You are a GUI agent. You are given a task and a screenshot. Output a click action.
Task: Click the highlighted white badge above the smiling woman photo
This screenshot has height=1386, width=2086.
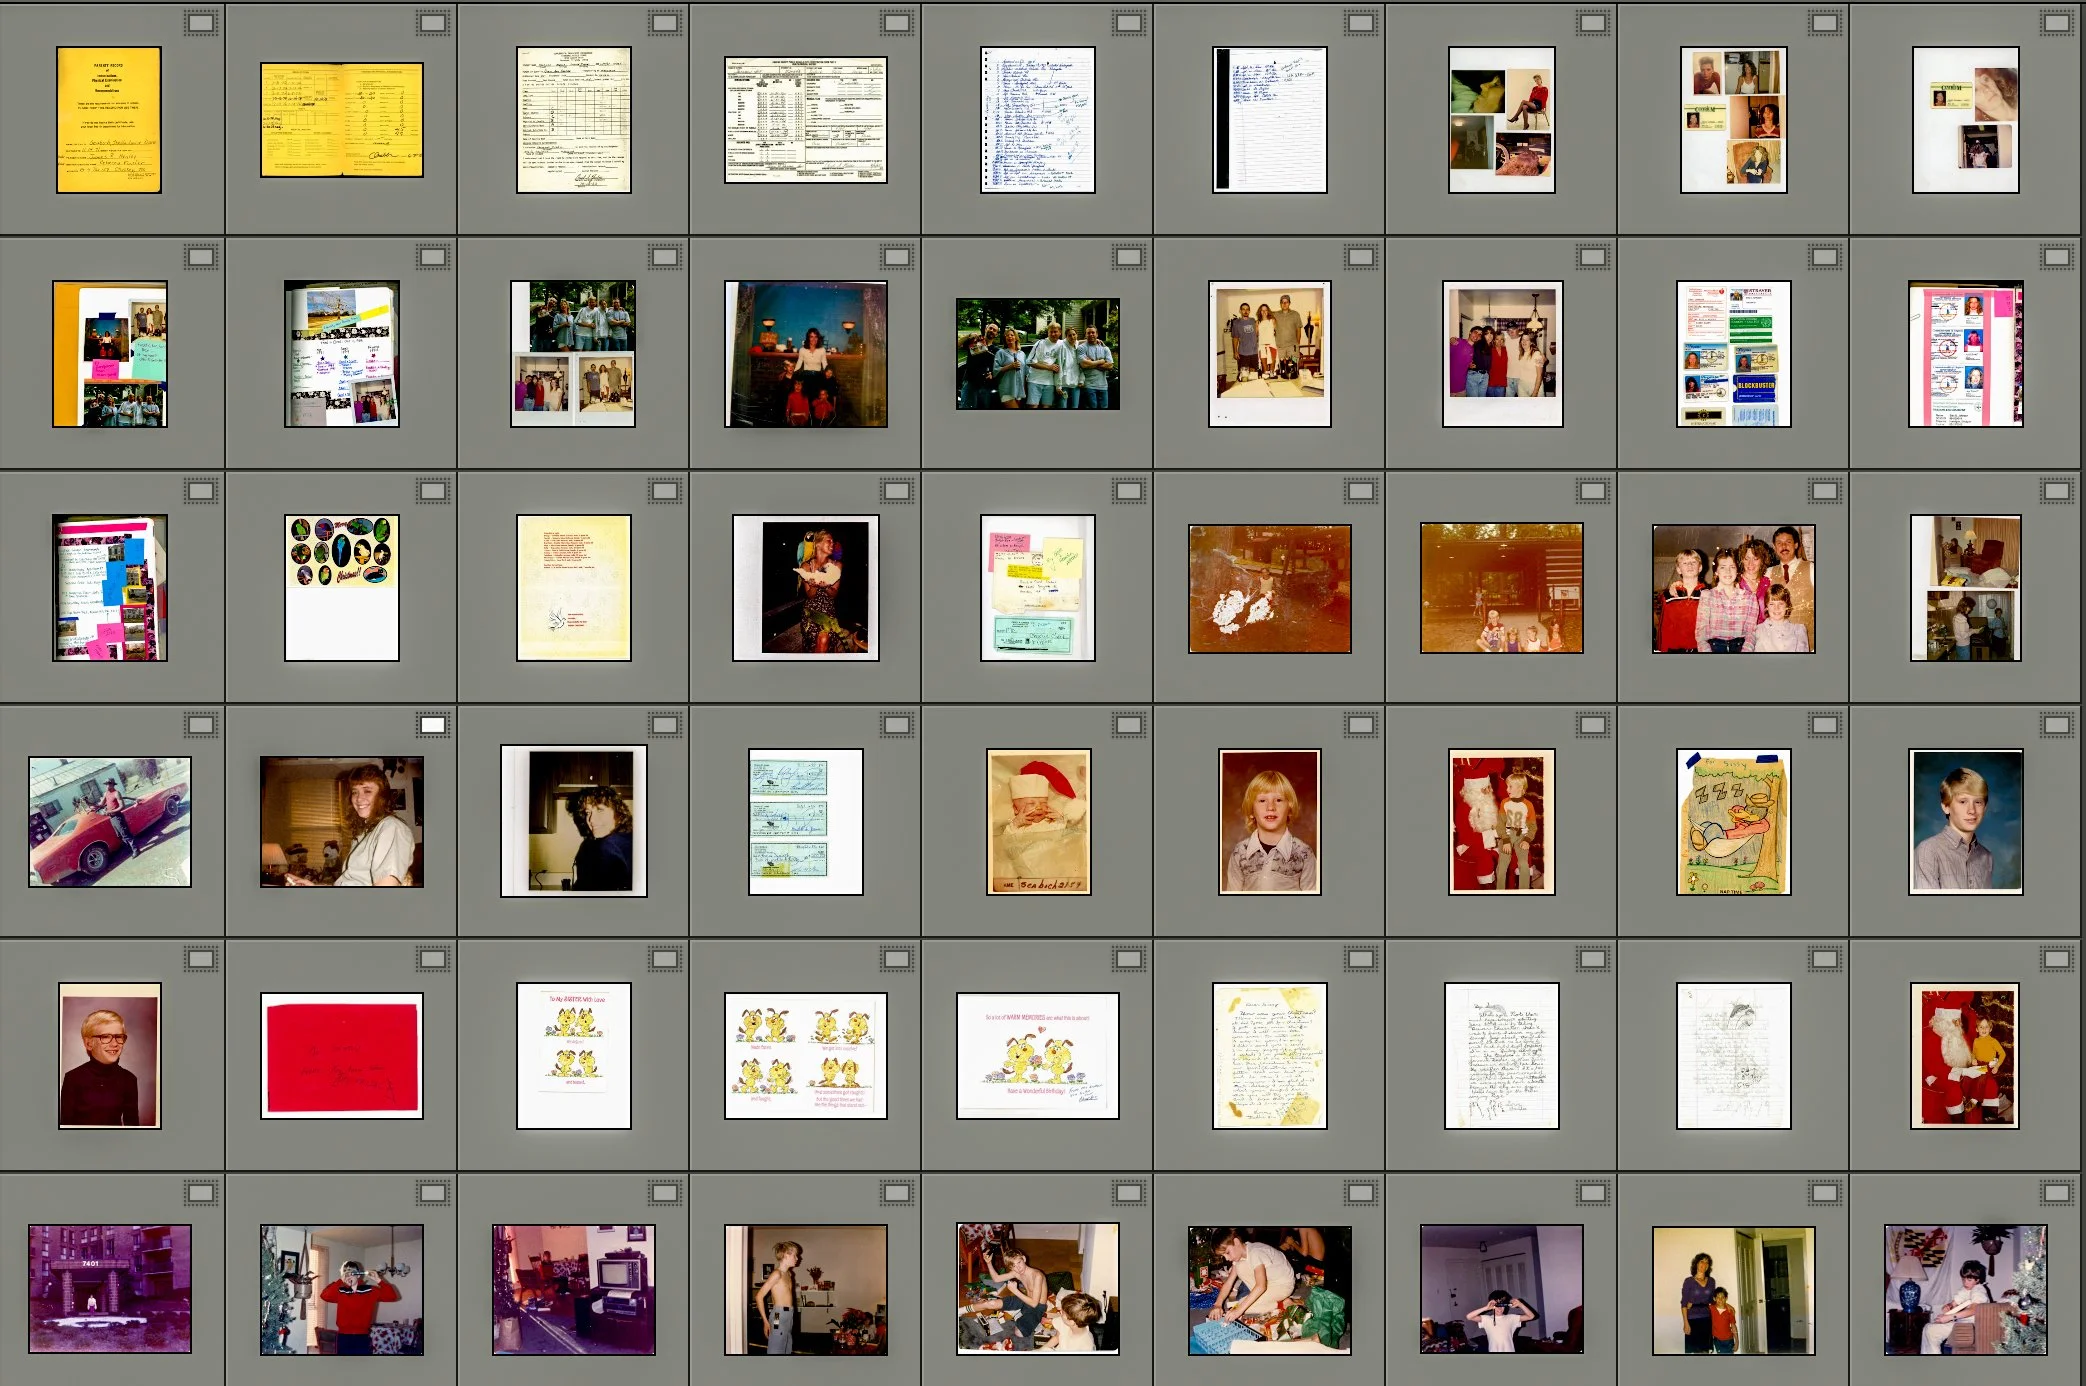[x=433, y=725]
